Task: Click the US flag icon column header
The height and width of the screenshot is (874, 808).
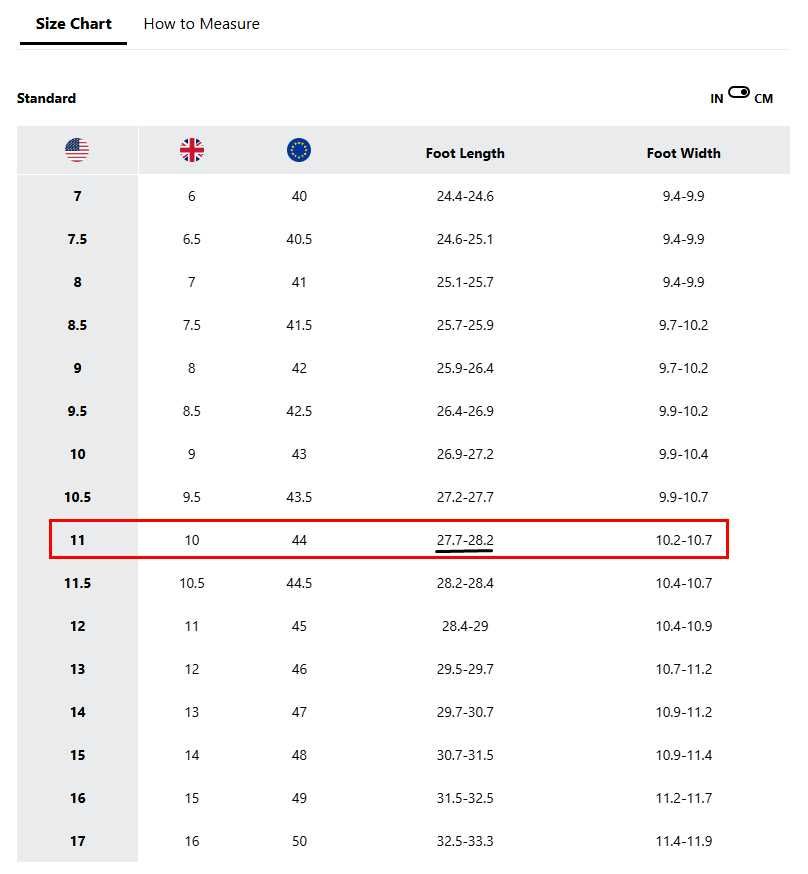Action: click(77, 150)
